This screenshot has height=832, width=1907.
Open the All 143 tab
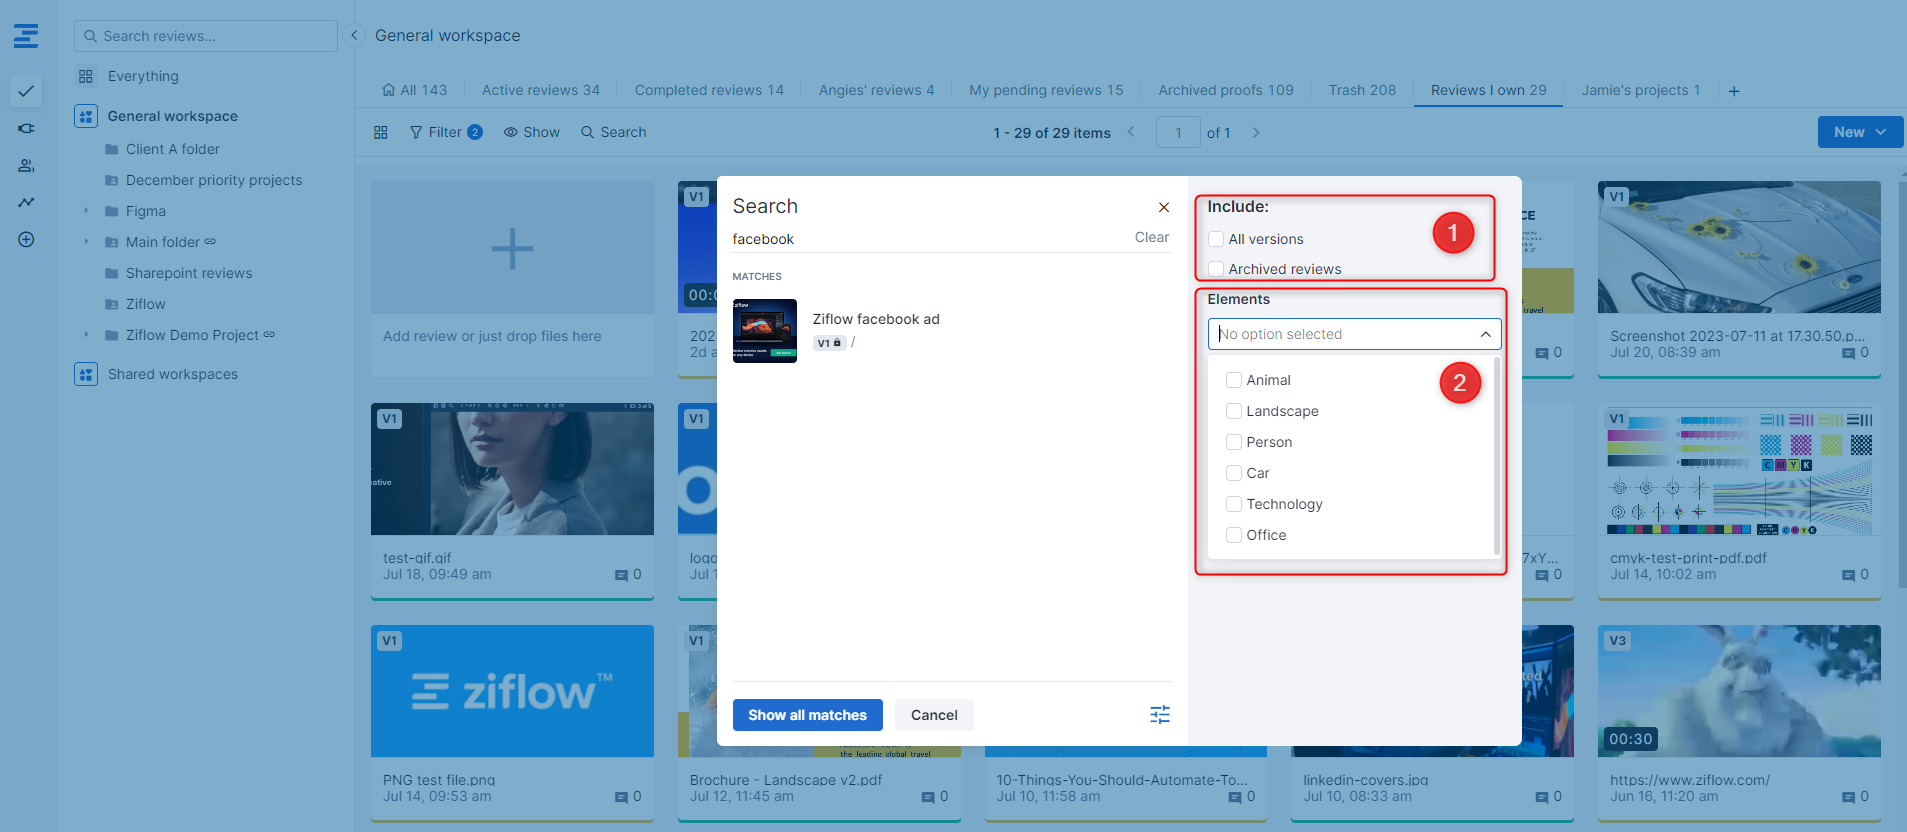click(x=414, y=90)
